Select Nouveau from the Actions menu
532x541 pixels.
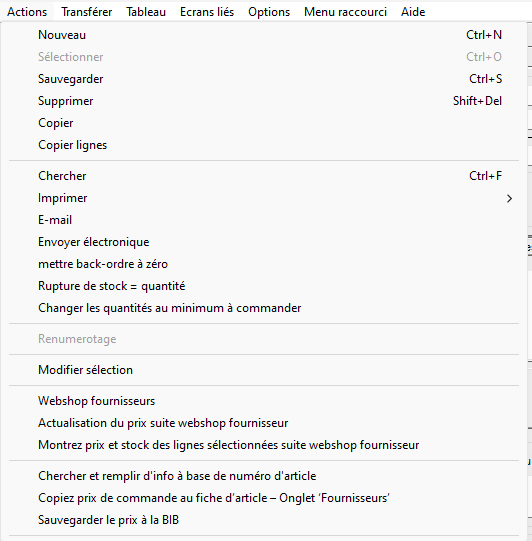[x=264, y=35]
